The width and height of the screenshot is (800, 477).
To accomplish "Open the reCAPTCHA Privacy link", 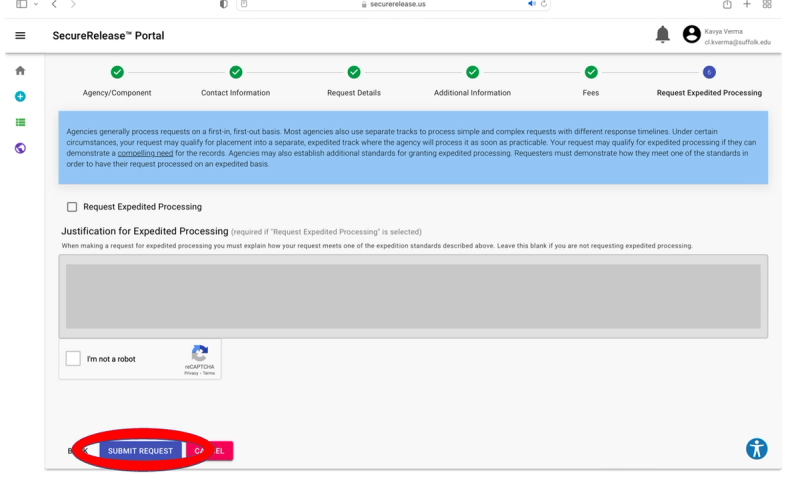I will pos(191,373).
